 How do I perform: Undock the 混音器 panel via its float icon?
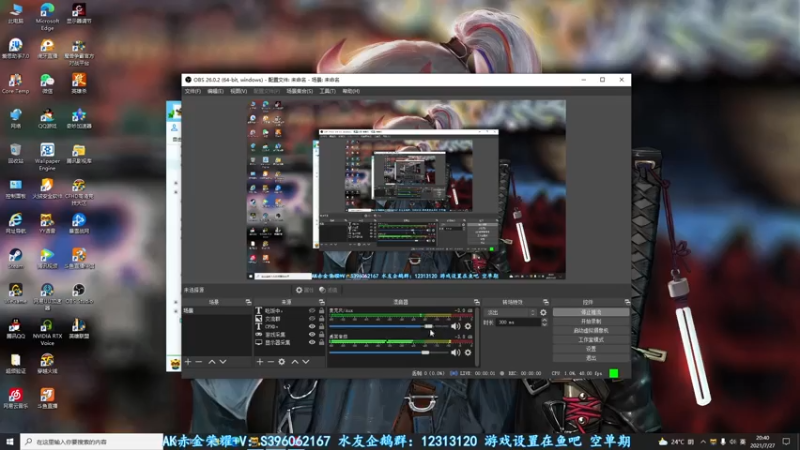pos(477,302)
